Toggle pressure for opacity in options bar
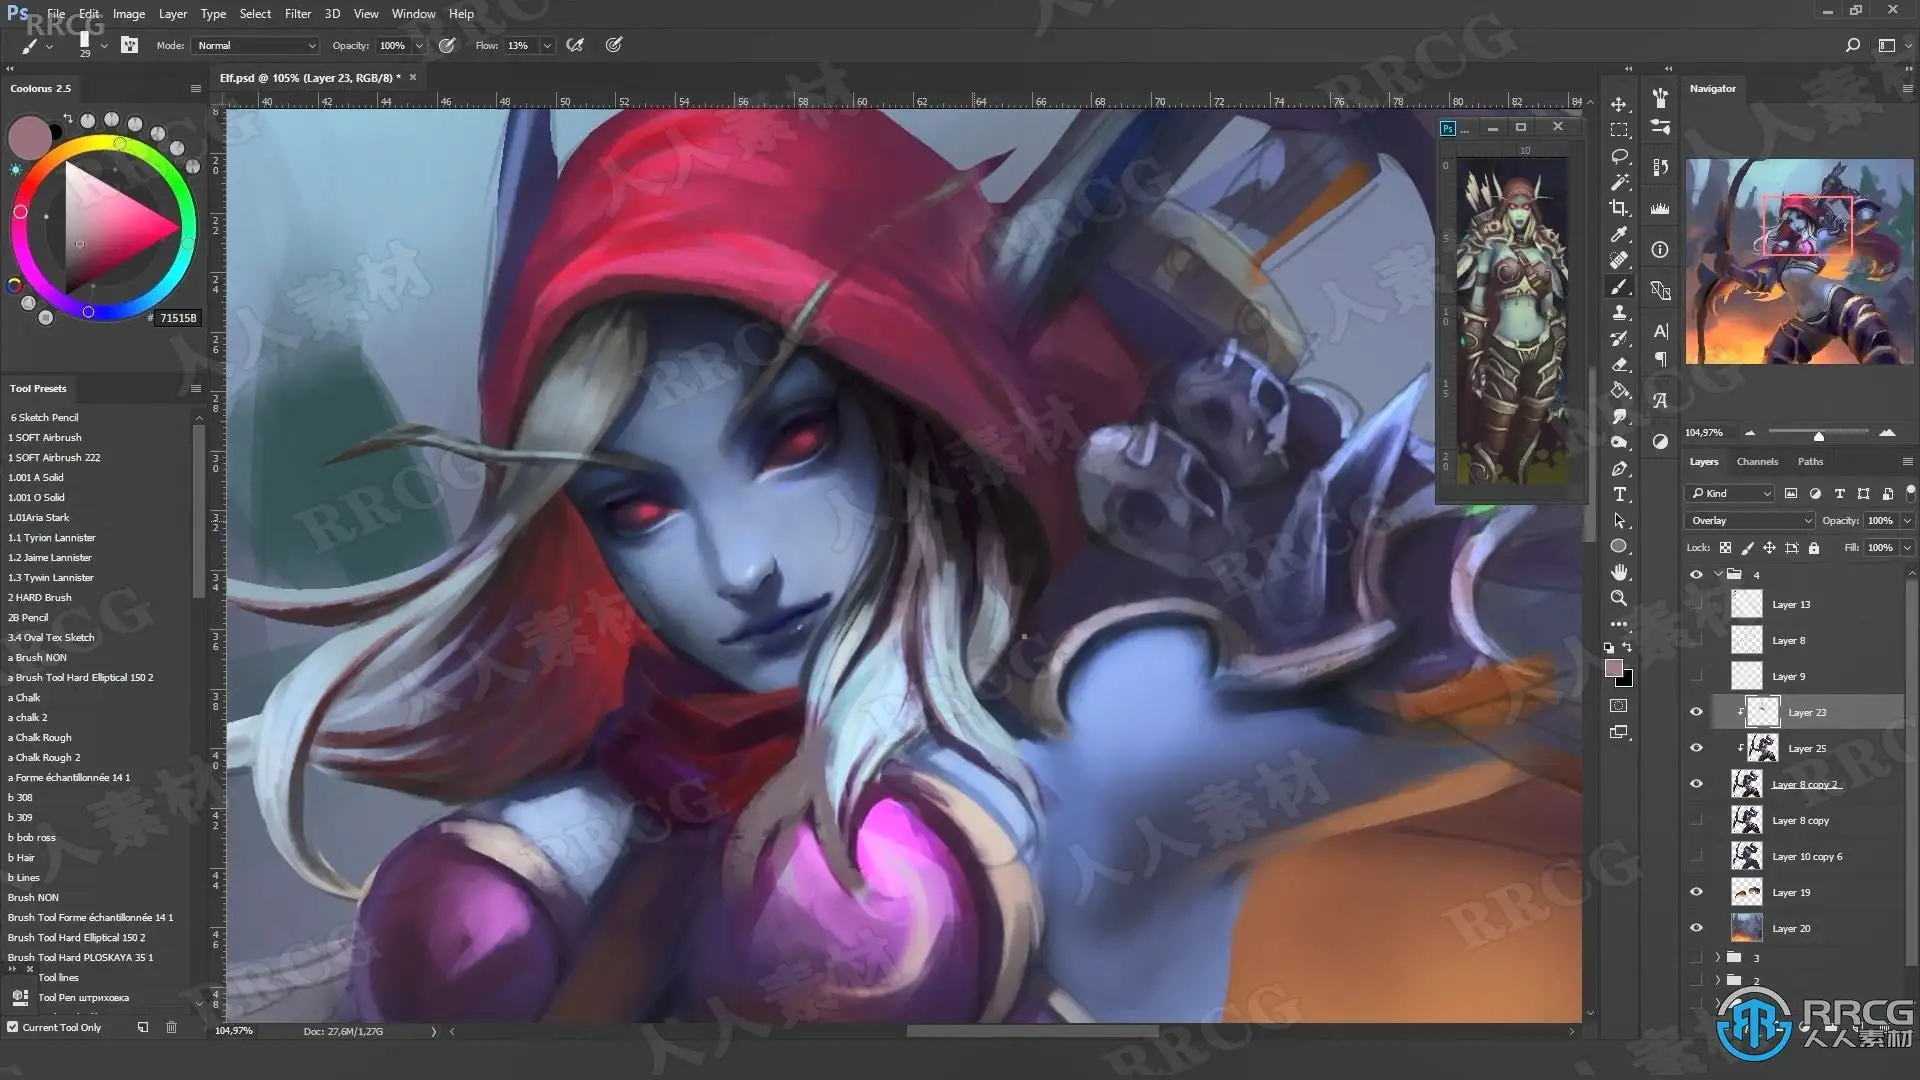The height and width of the screenshot is (1080, 1920). tap(447, 45)
